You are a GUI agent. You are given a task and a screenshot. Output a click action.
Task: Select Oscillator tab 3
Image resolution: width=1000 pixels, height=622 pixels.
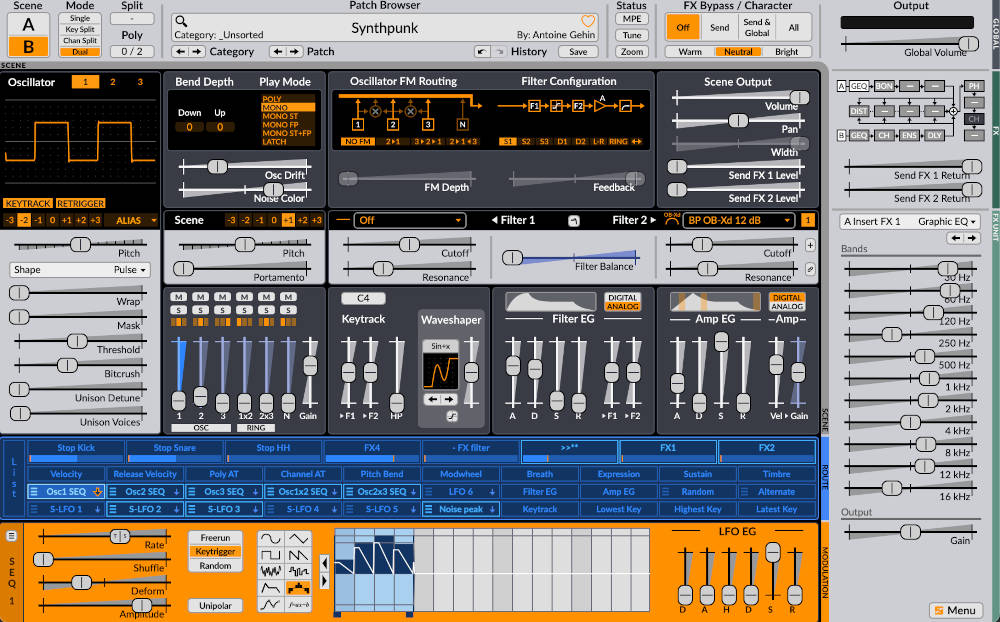tap(140, 82)
